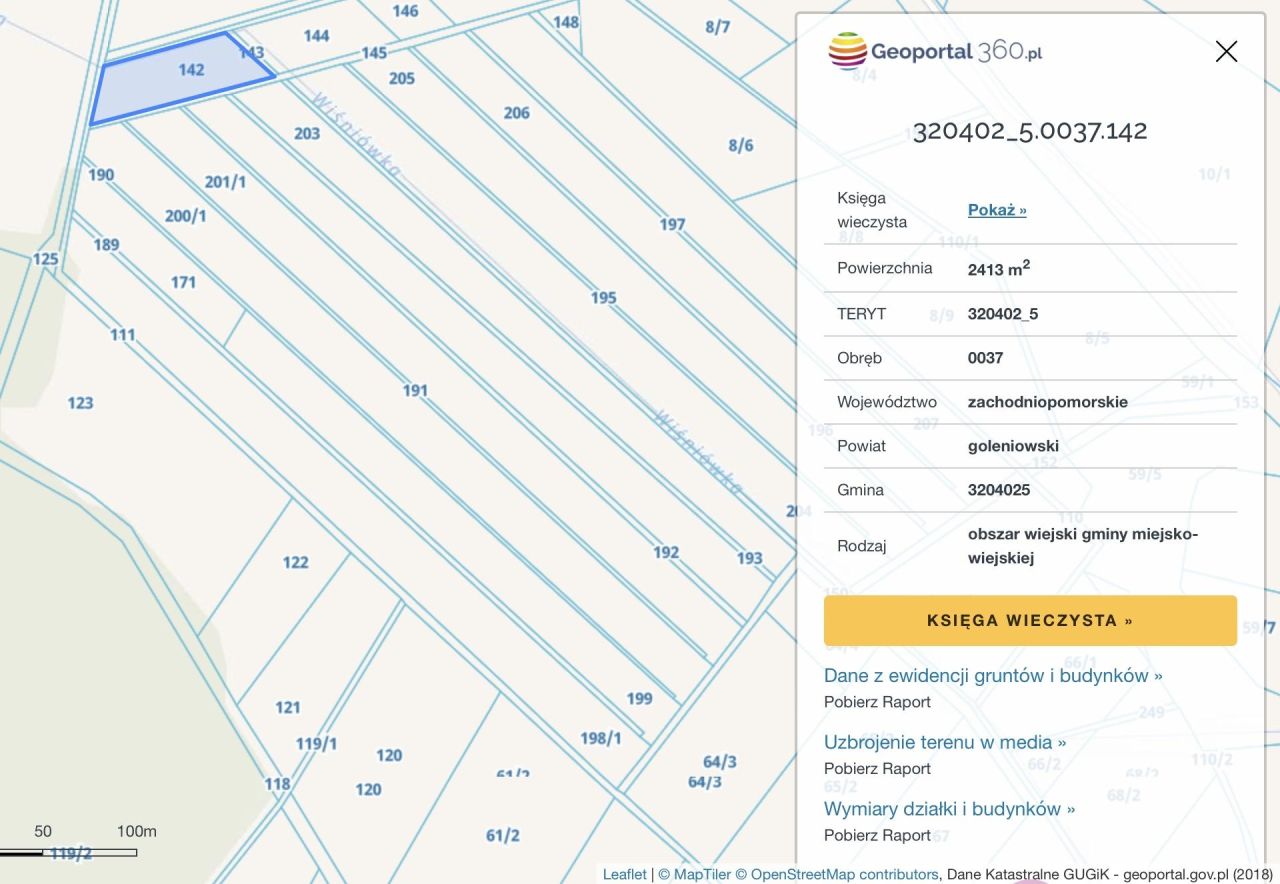Viewport: 1280px width, 884px height.
Task: Click parcel 123 on the map
Action: (x=80, y=403)
